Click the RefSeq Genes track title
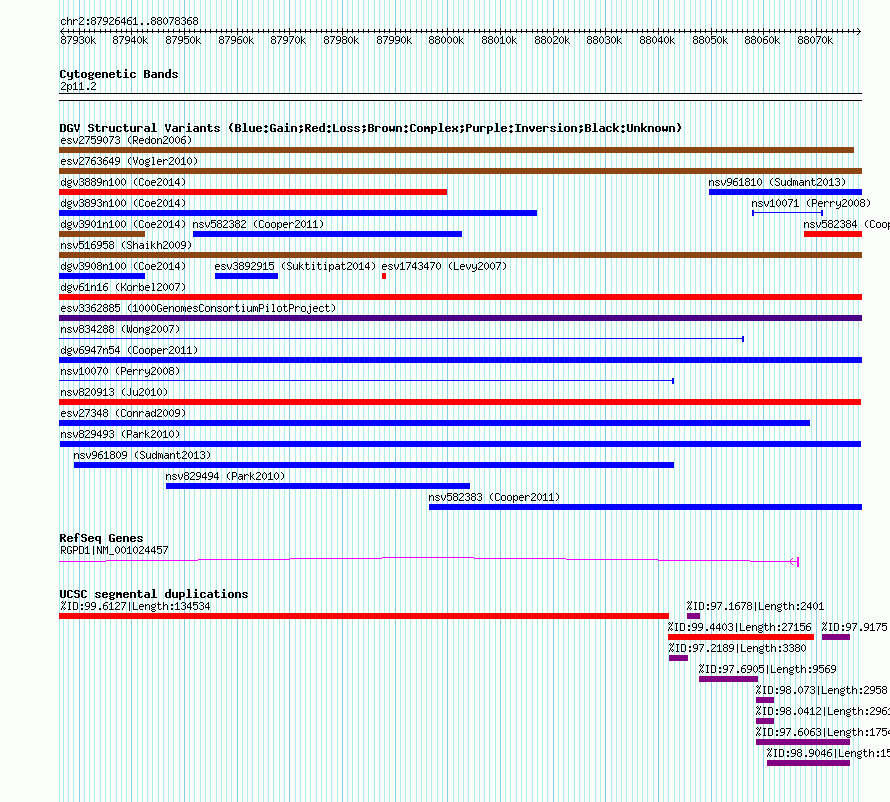 click(101, 538)
